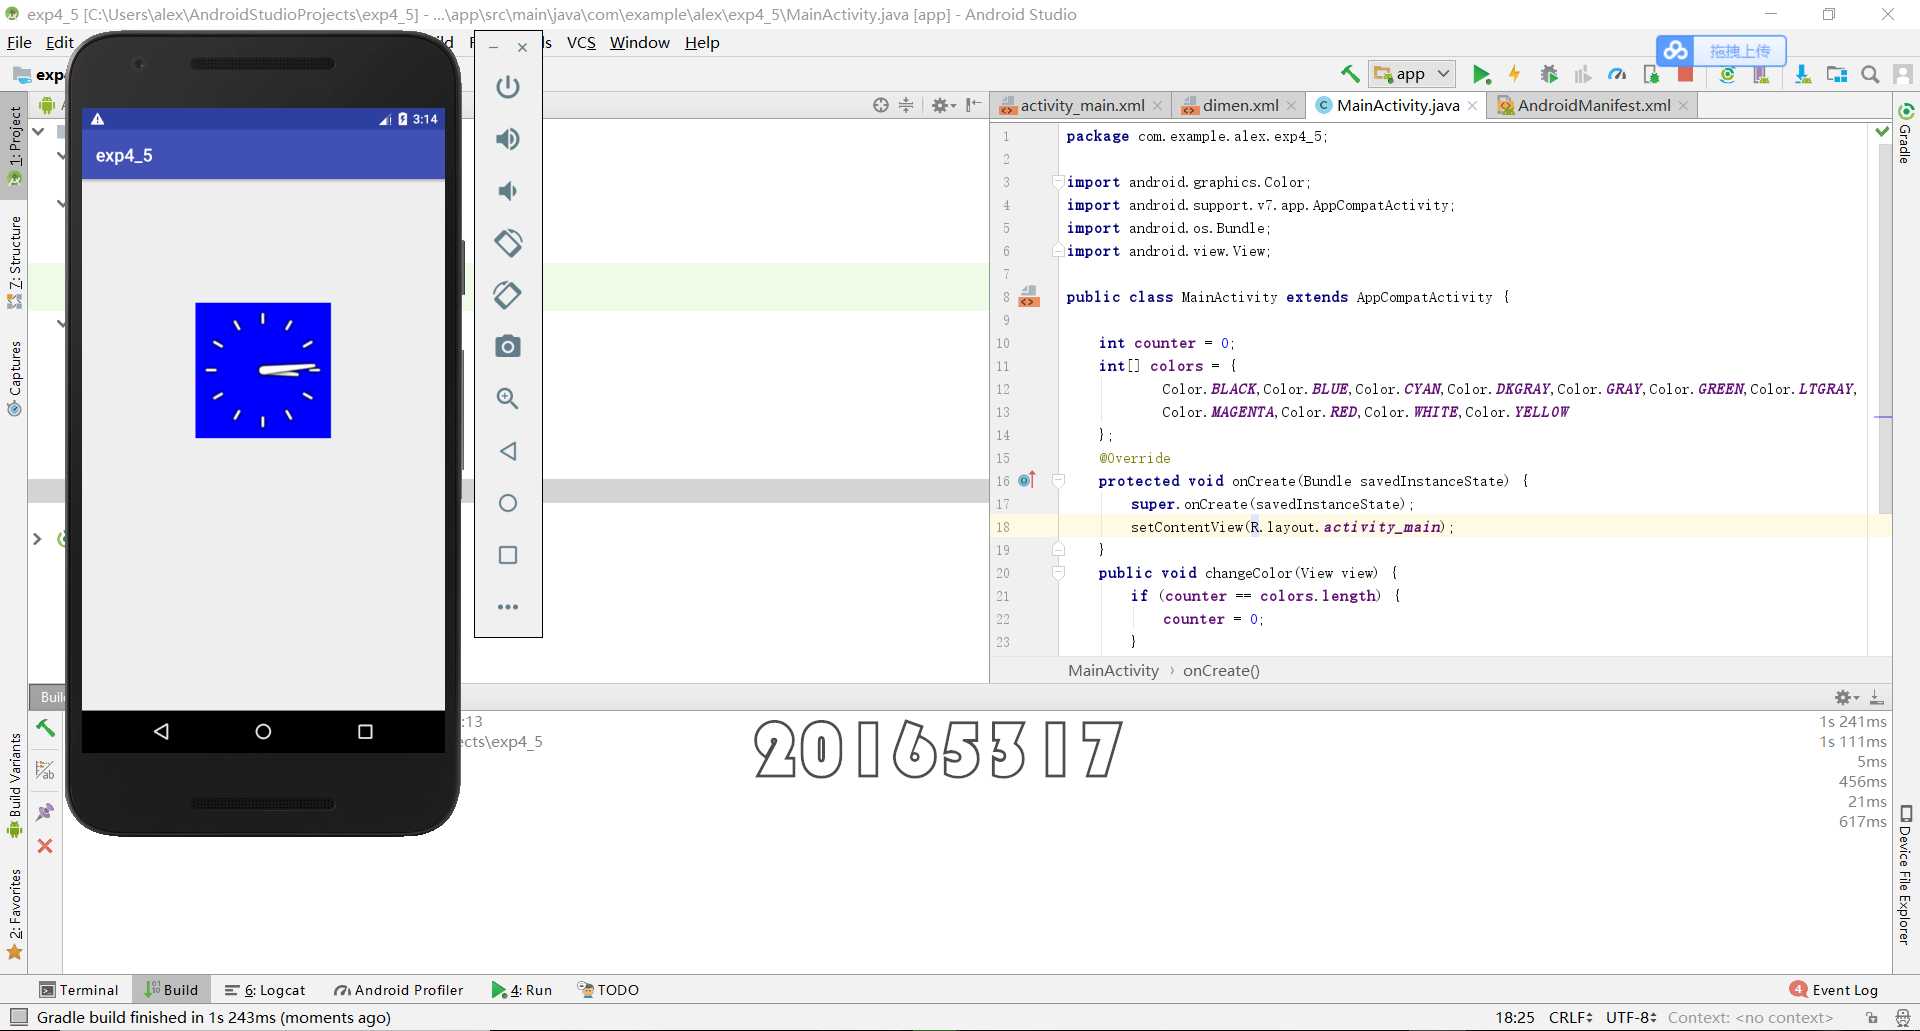Viewport: 1920px width, 1031px height.
Task: Click UTF-8 encoding in status bar
Action: 1631,1017
